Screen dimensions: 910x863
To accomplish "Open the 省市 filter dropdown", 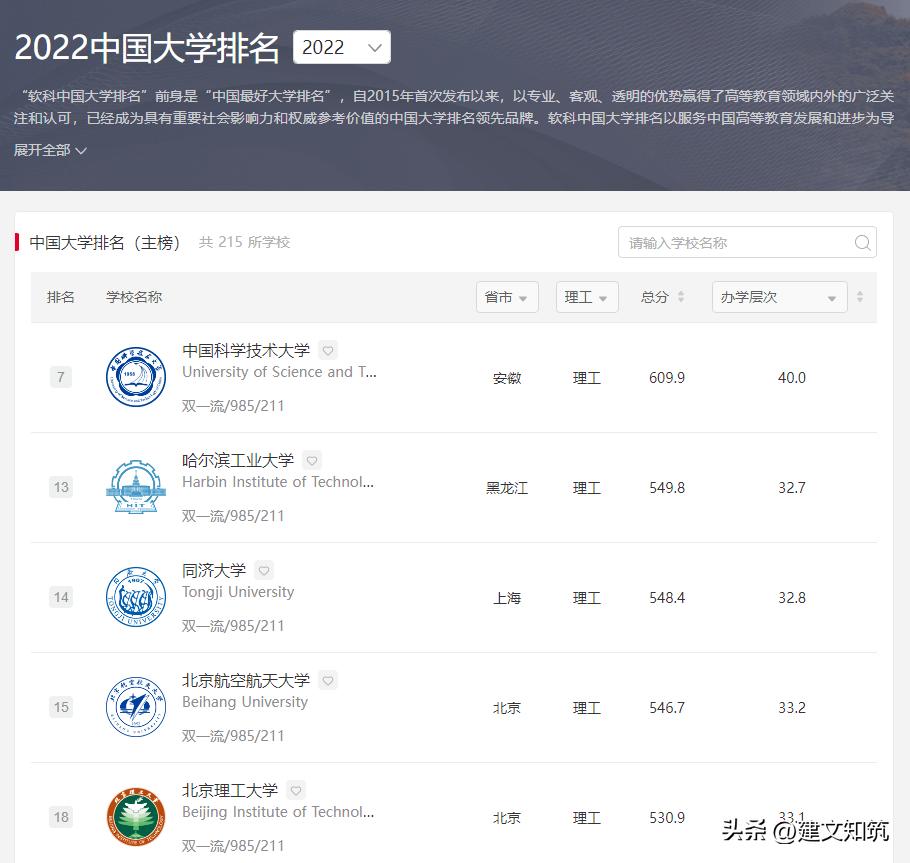I will coord(507,297).
